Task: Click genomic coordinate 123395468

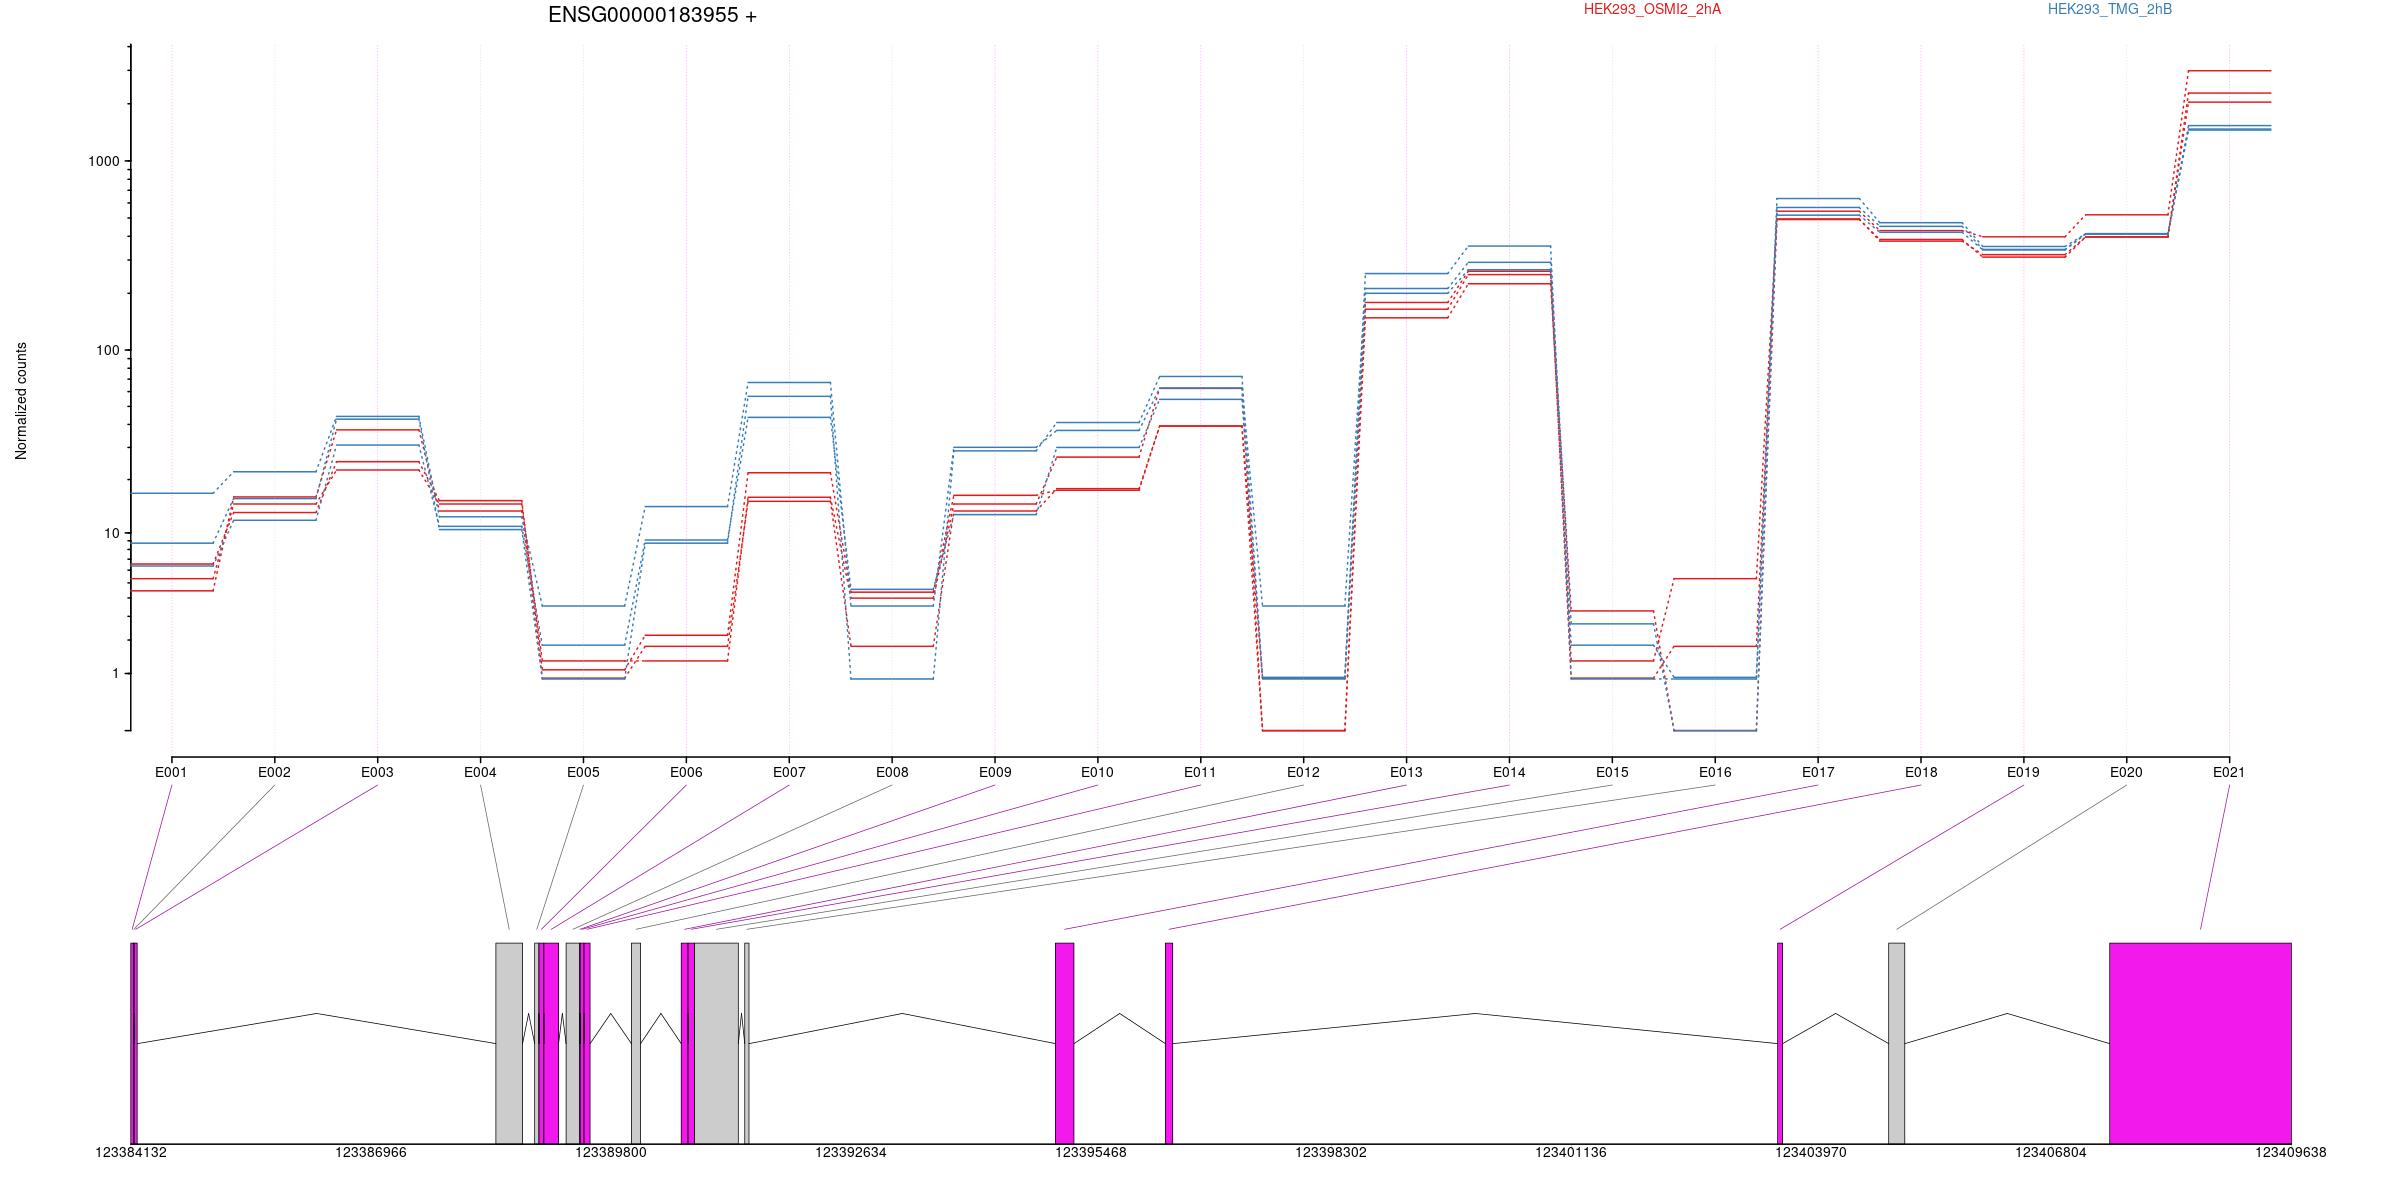Action: click(x=1091, y=1152)
